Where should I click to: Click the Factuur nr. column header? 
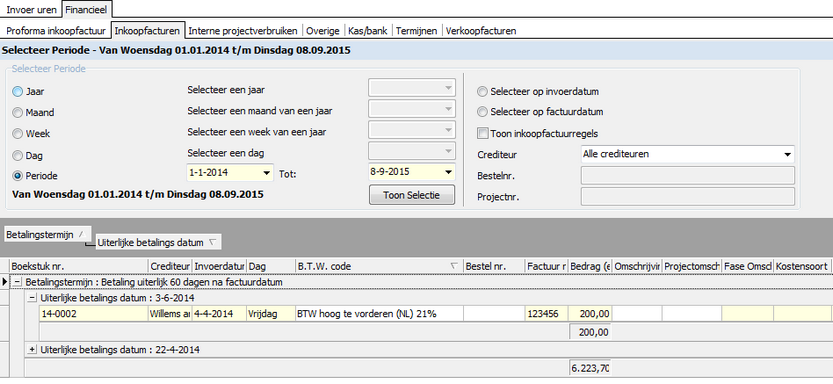coord(547,267)
